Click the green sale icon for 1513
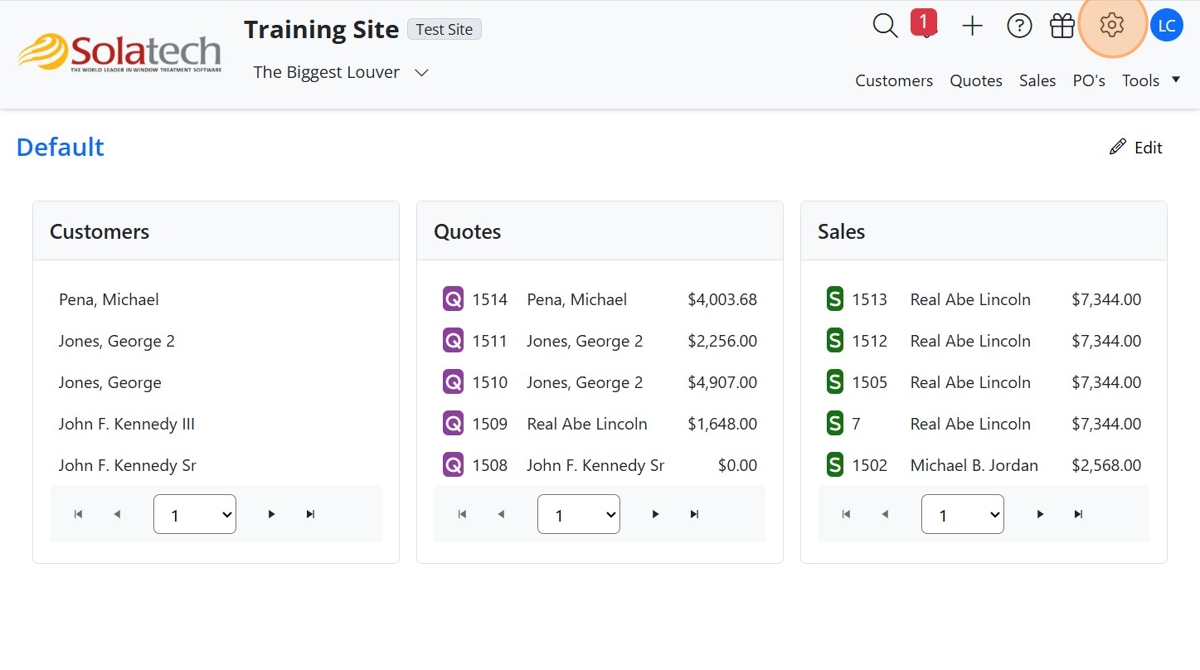Image resolution: width=1200 pixels, height=670 pixels. point(835,299)
